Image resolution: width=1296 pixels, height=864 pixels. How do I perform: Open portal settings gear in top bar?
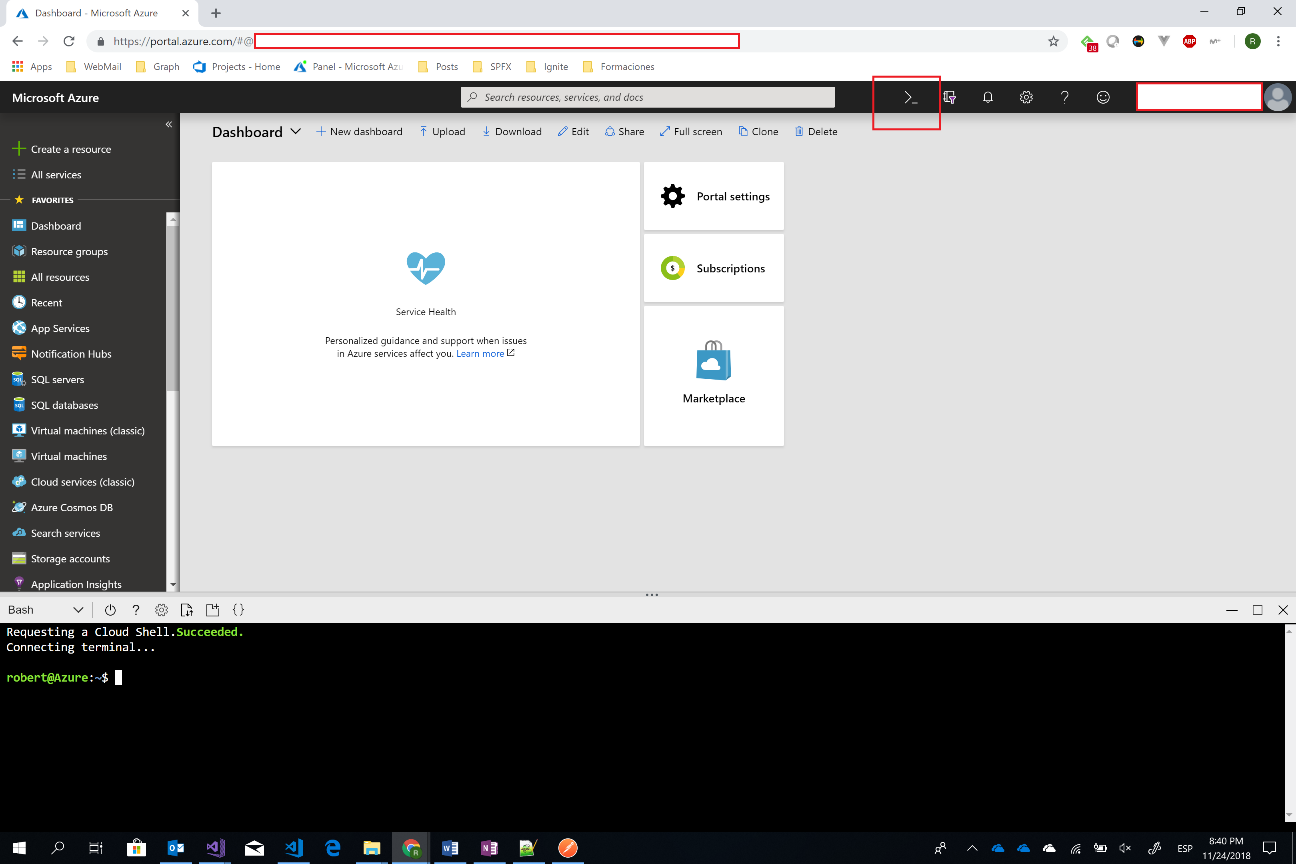click(x=1026, y=97)
